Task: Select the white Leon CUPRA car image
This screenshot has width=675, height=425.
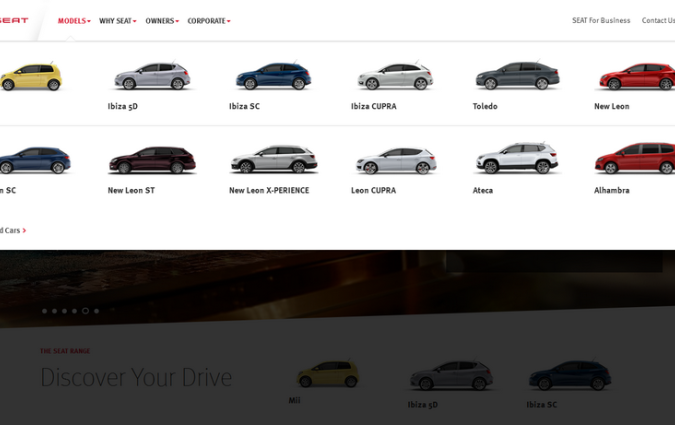Action: pos(394,160)
